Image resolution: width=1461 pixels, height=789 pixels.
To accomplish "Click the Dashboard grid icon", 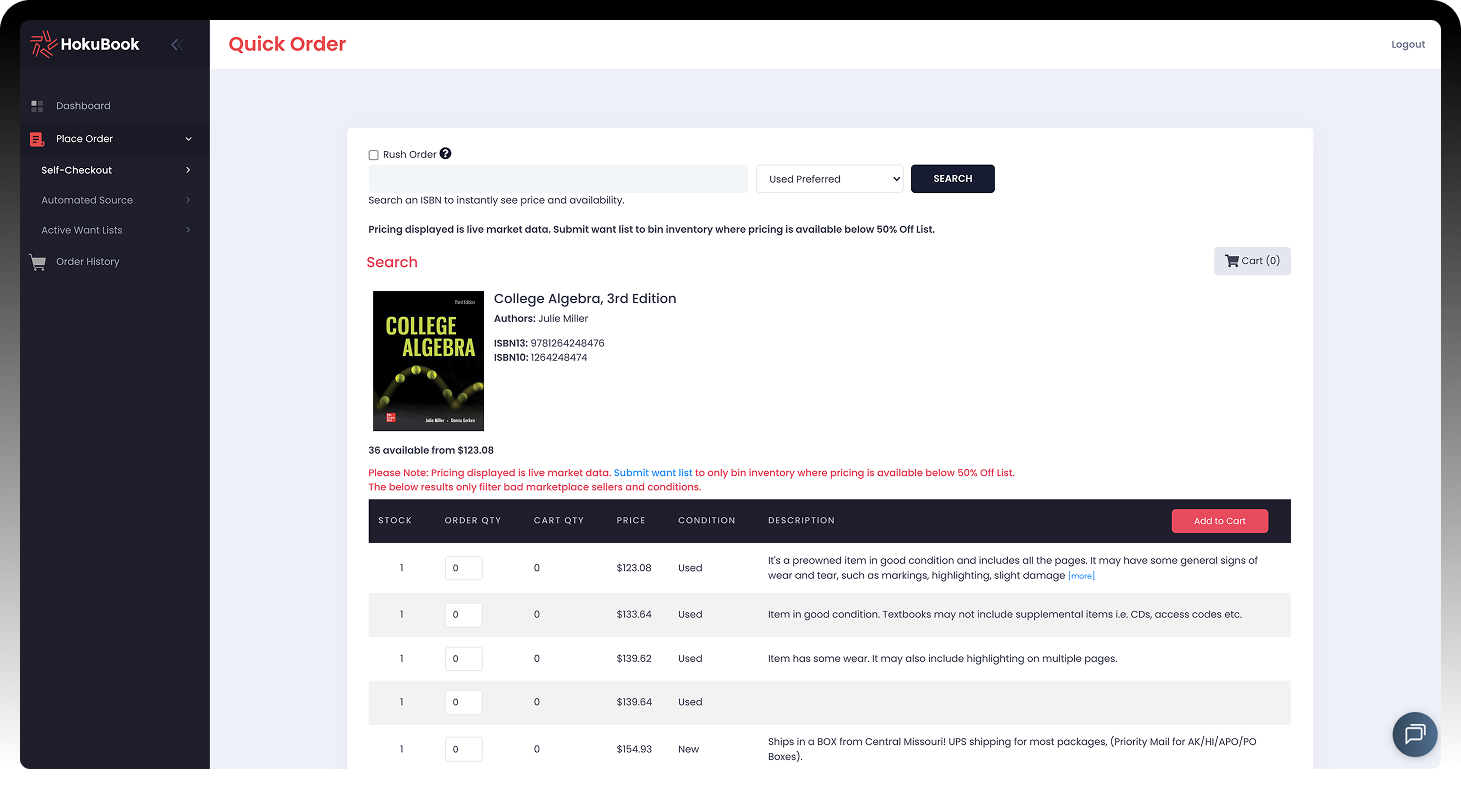I will (37, 106).
